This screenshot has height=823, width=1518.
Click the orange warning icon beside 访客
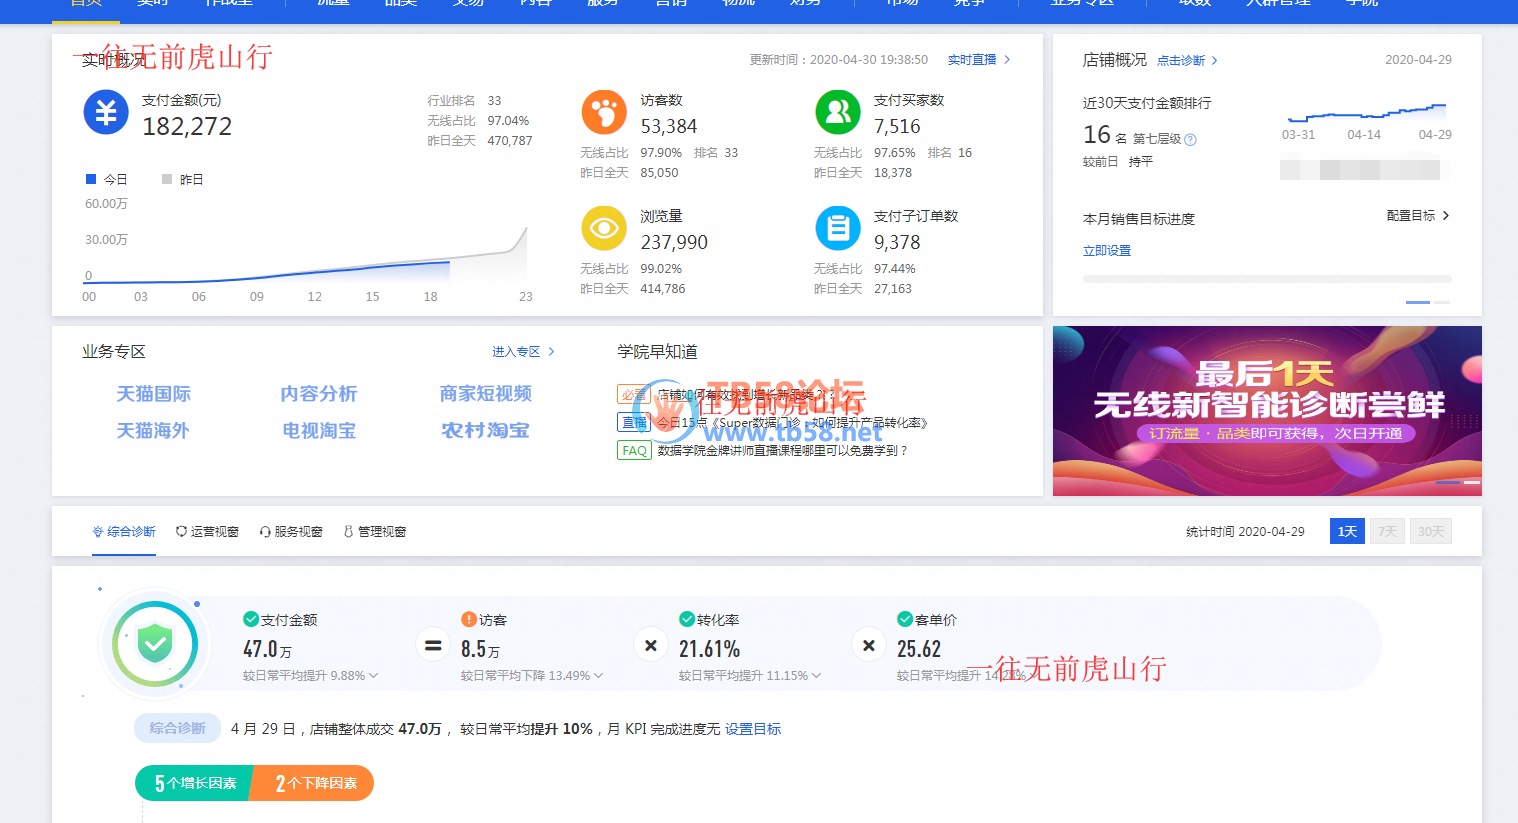(x=468, y=619)
